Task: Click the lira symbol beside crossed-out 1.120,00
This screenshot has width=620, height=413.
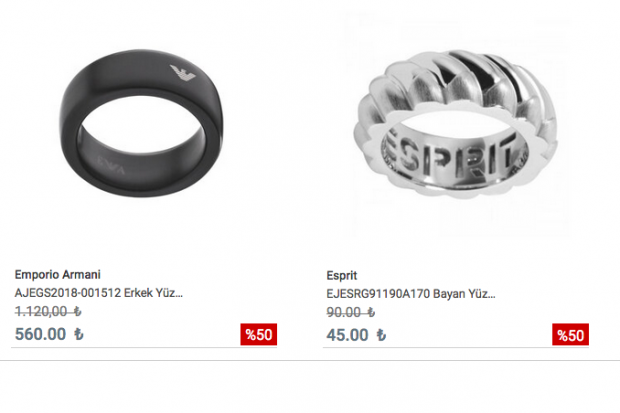Action: pyautogui.click(x=78, y=312)
